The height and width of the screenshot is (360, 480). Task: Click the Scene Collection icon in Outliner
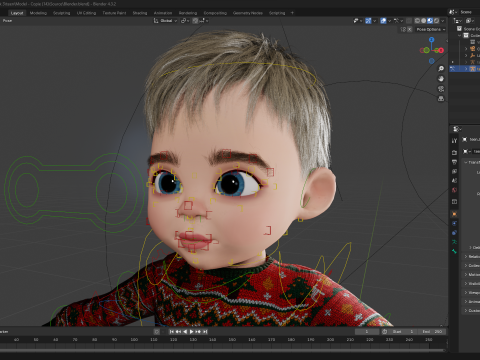459,29
